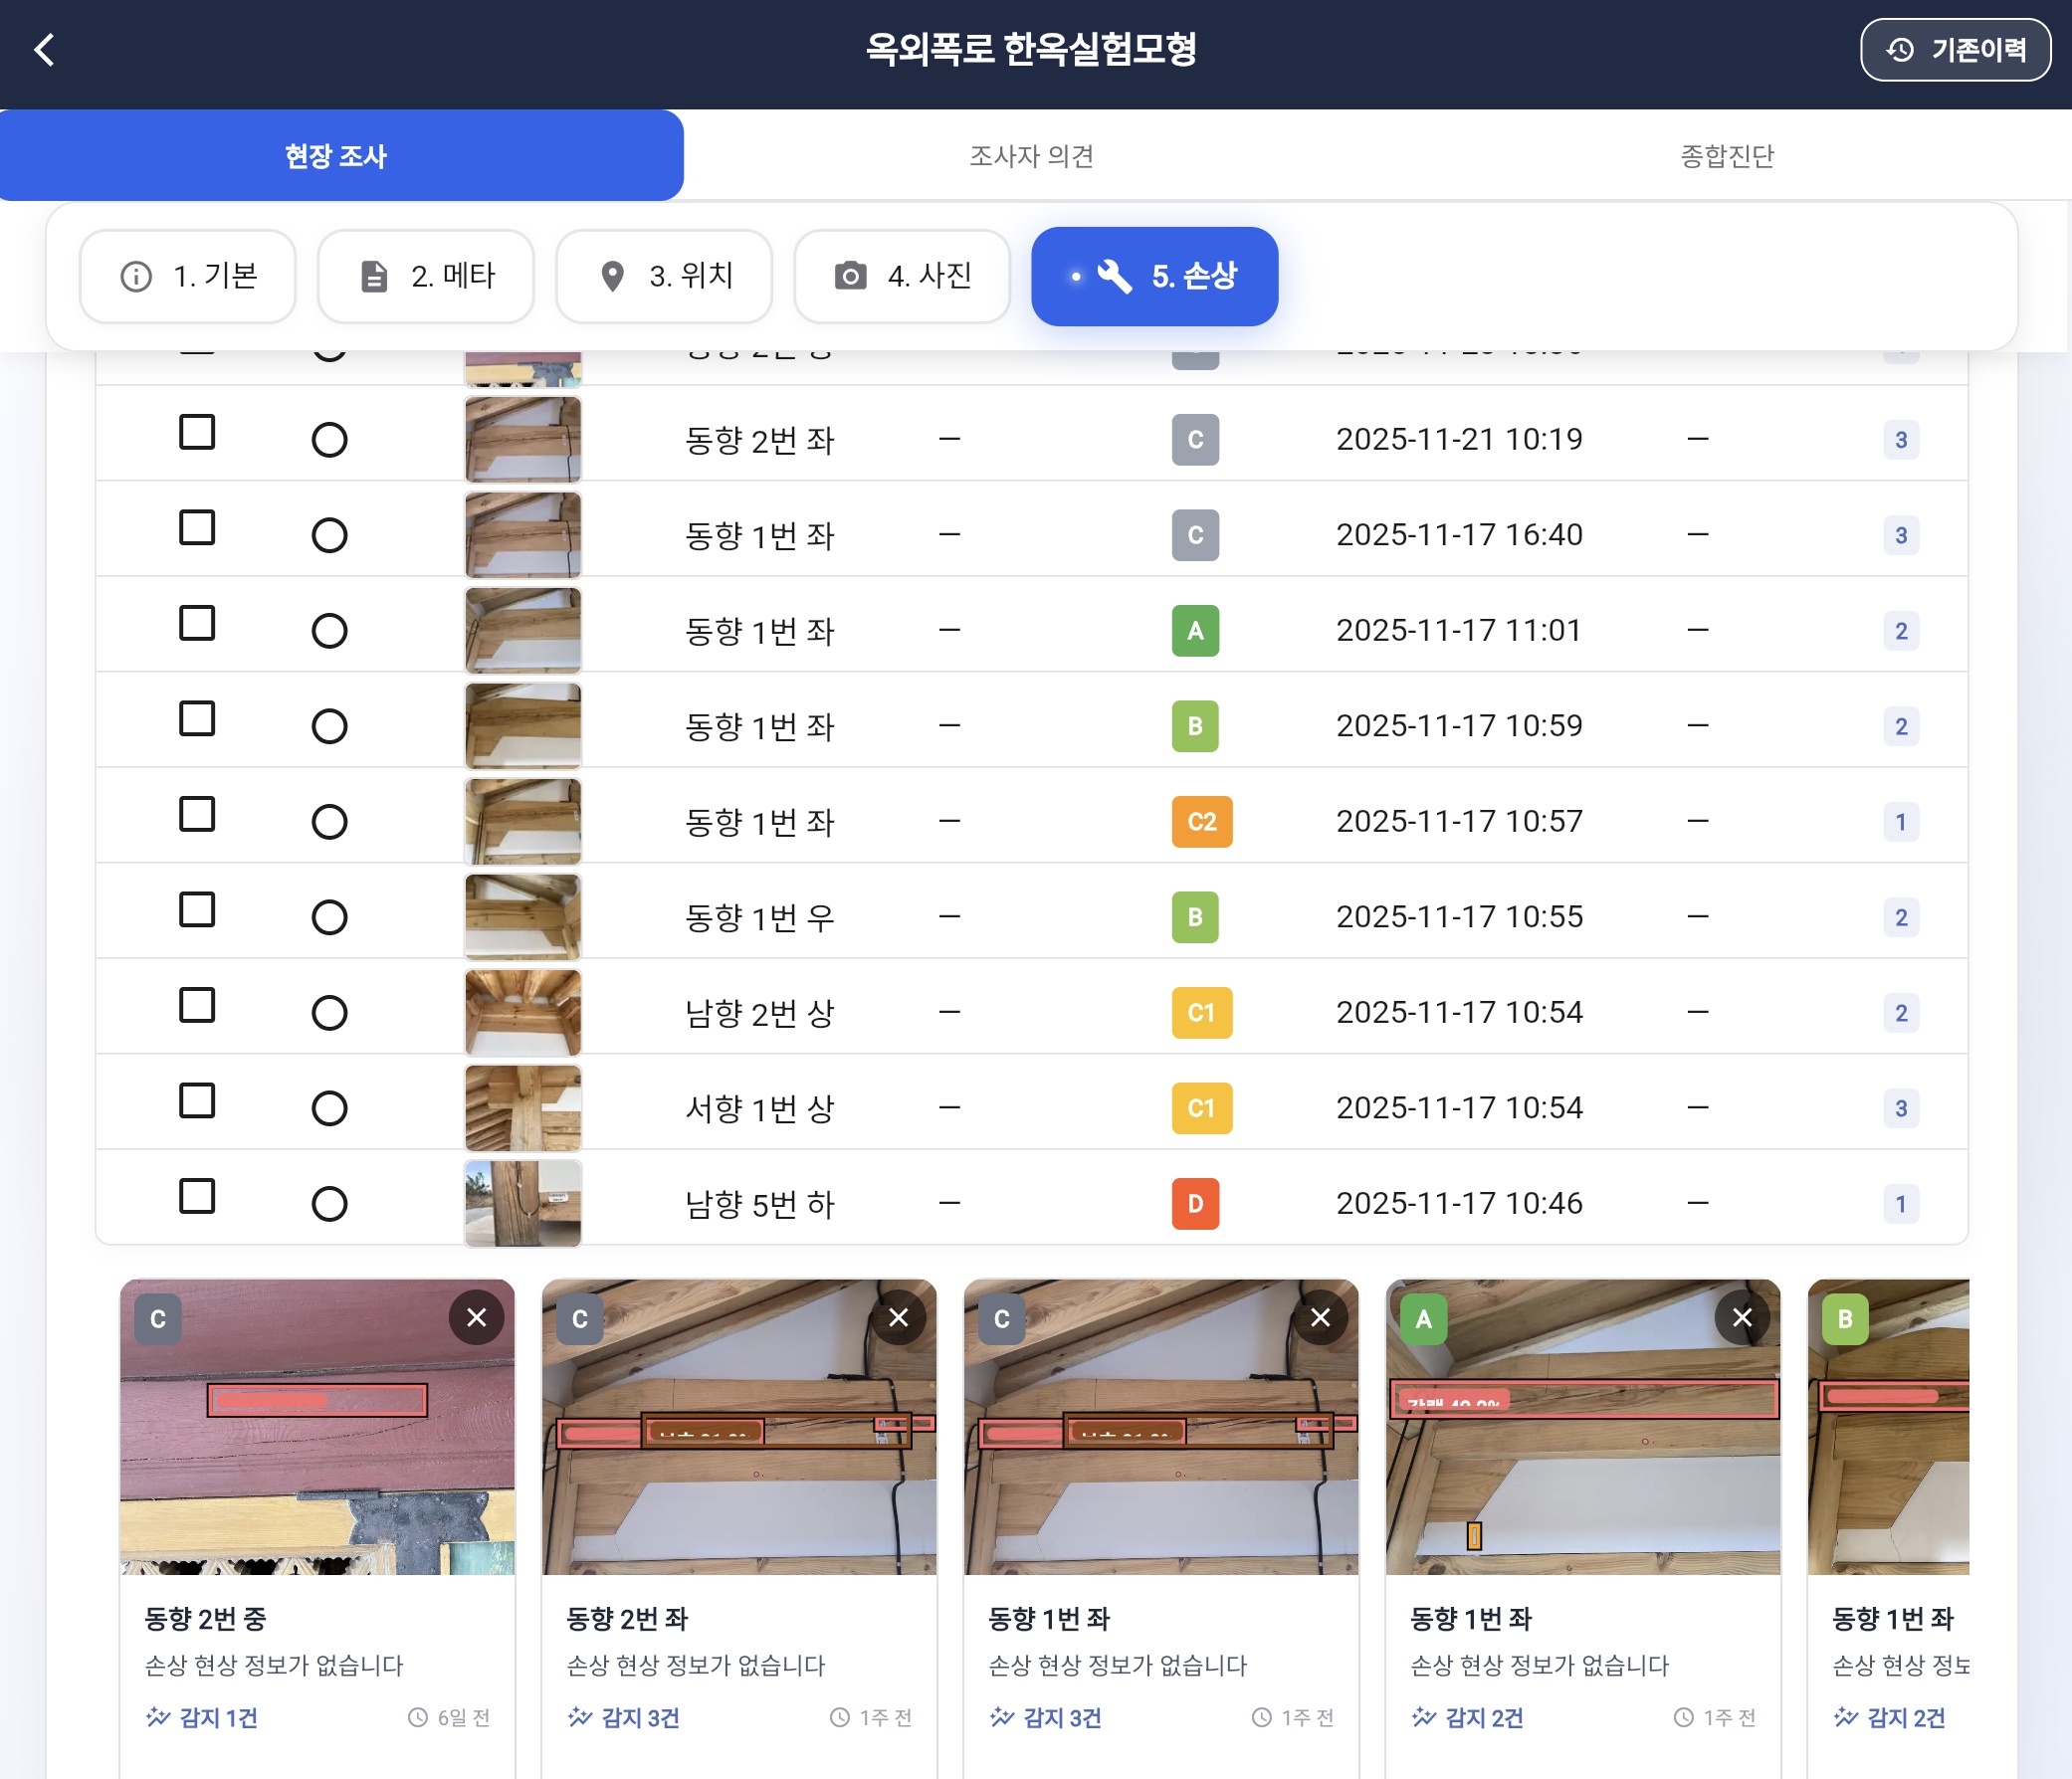This screenshot has width=2072, height=1779.
Task: Check the box for 동향 1번 우 row
Action: point(197,909)
